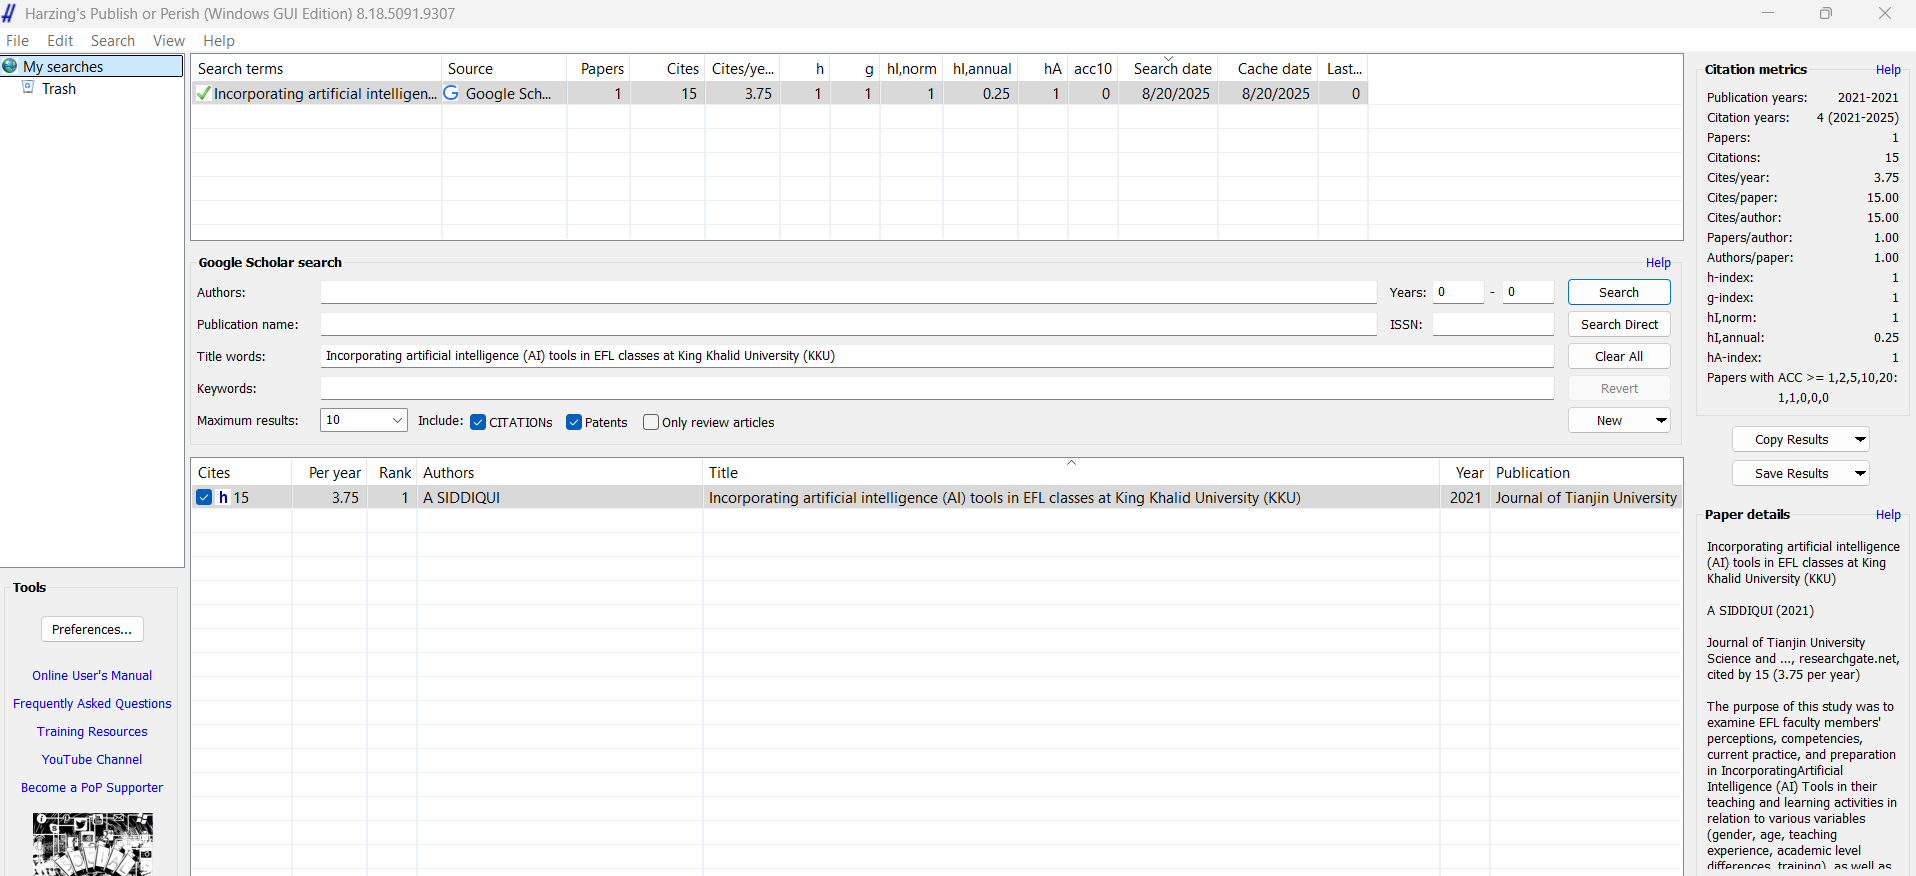Screen dimensions: 1916x876
Task: Open the Edit menu
Action: tap(60, 41)
